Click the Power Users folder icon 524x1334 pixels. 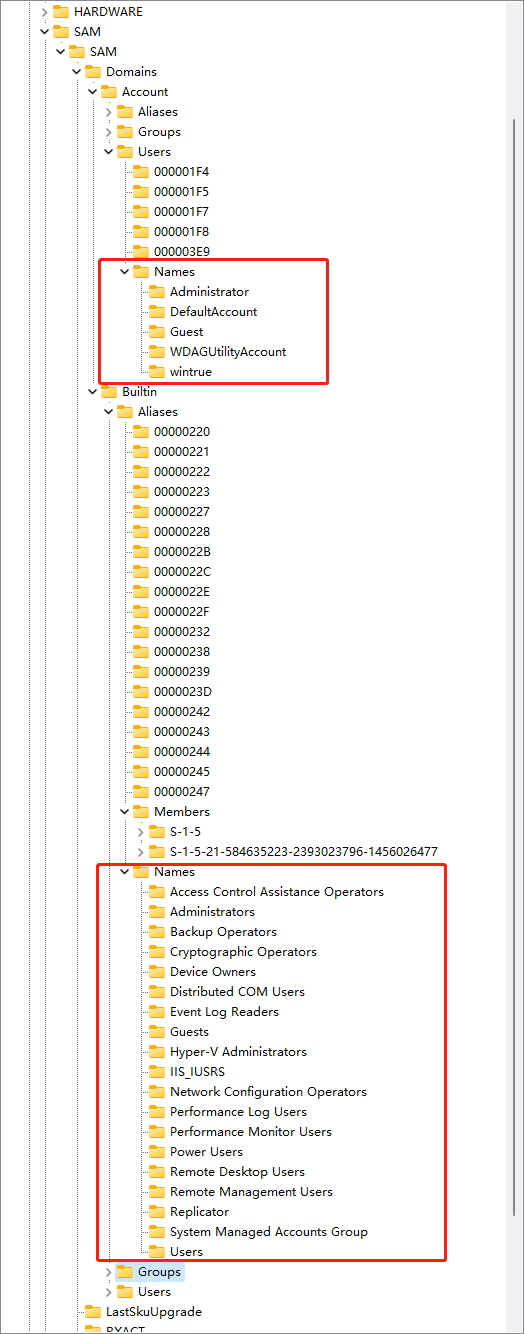157,1152
